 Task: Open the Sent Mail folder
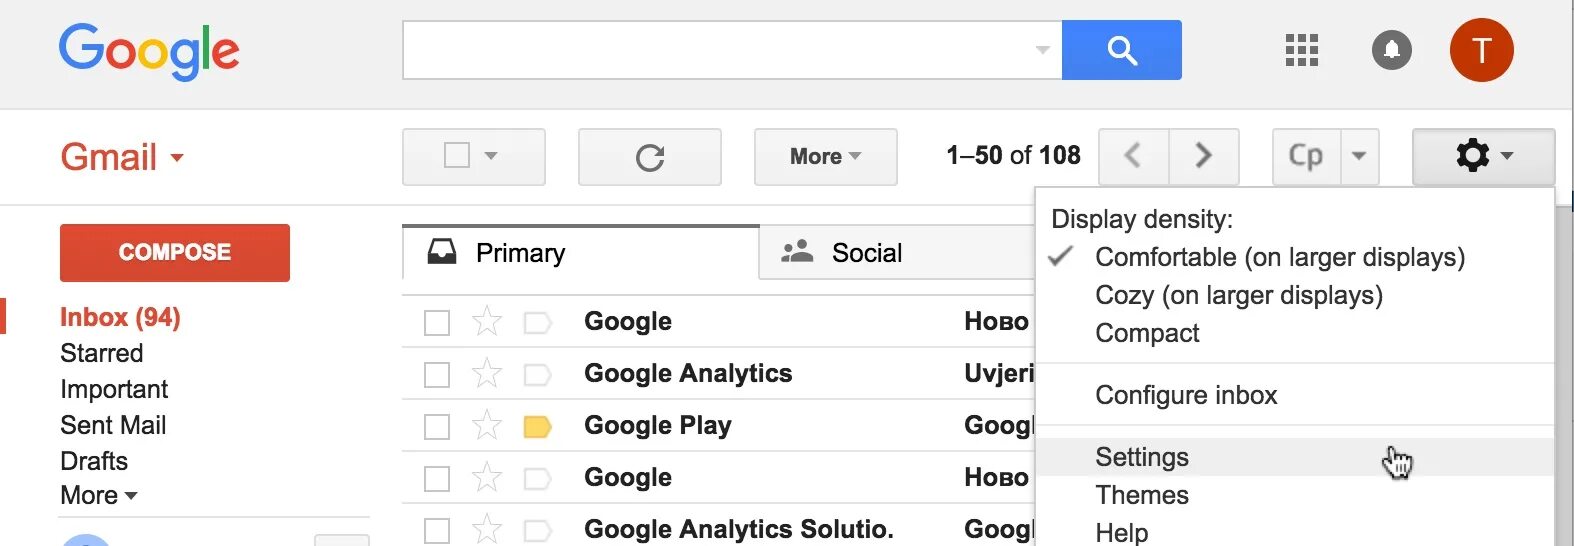pos(113,425)
